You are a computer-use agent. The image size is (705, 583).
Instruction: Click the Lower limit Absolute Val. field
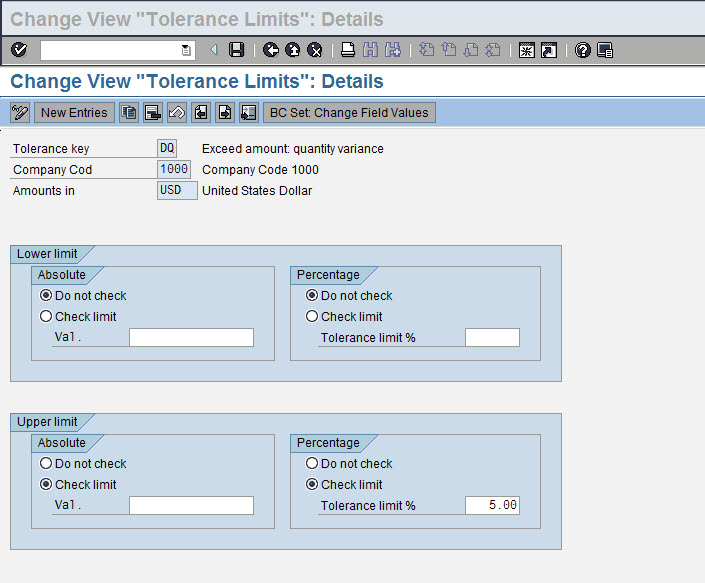point(191,338)
